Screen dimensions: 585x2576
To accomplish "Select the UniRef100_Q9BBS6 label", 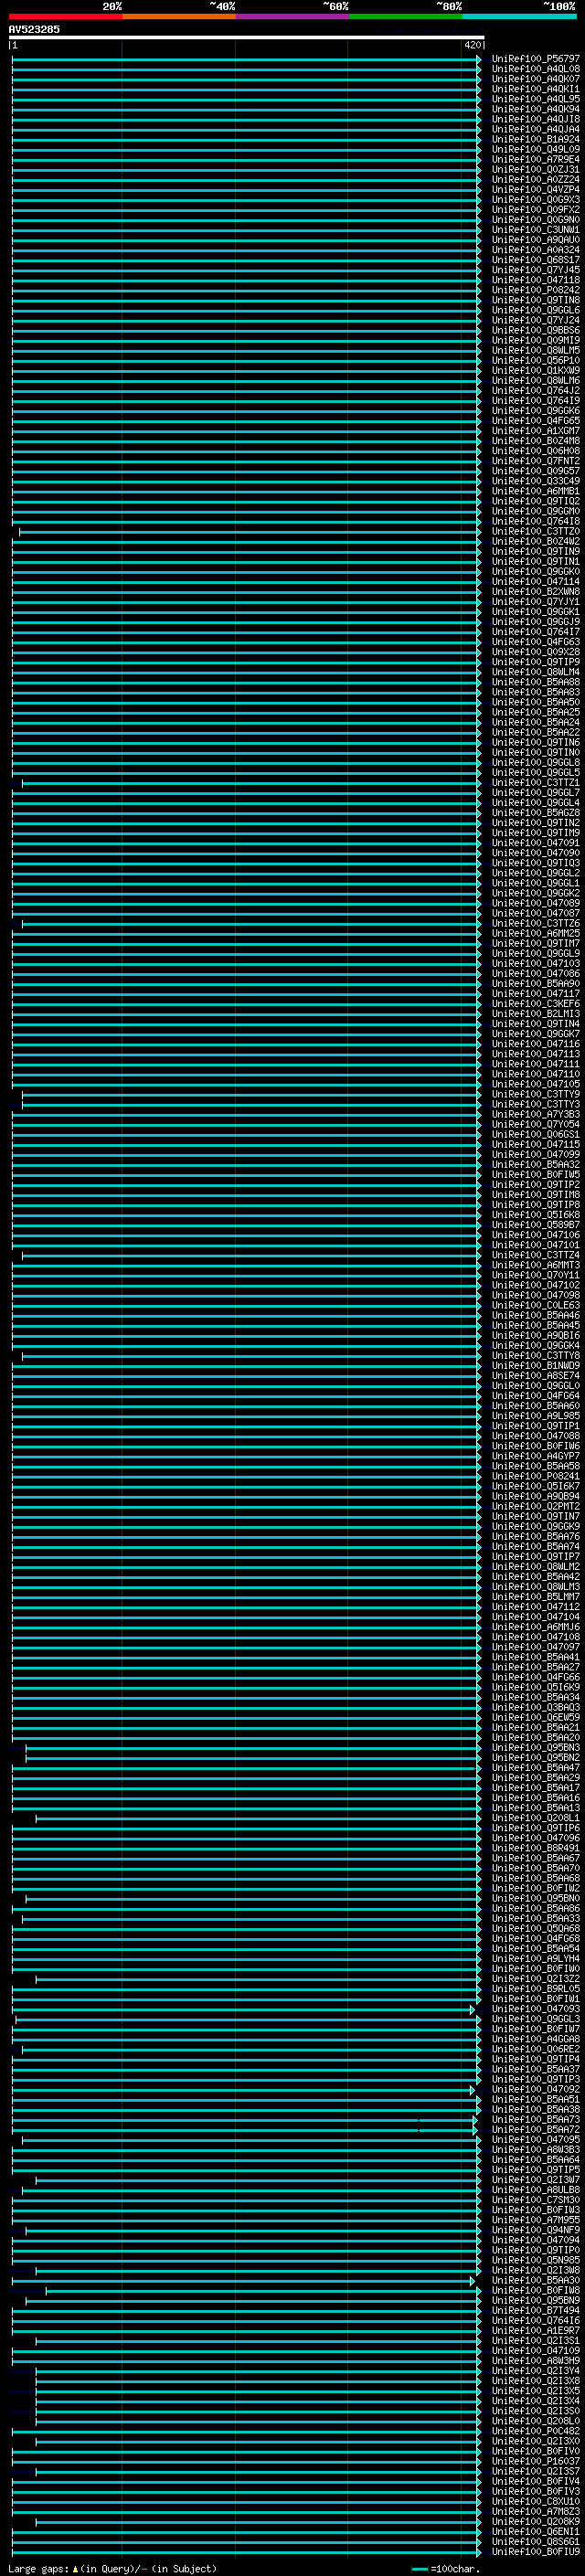I will [535, 330].
